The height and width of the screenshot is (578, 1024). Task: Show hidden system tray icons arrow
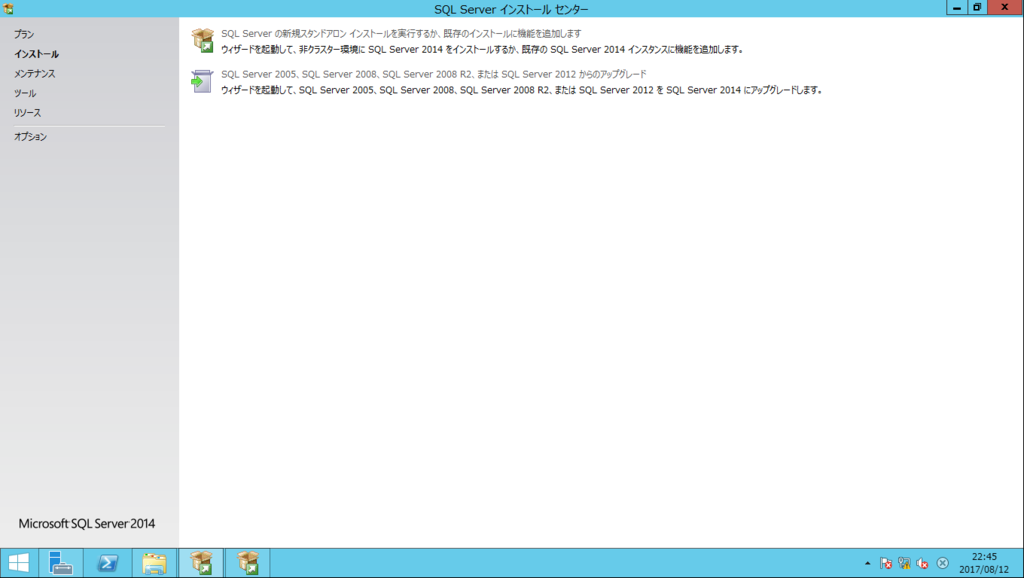867,563
